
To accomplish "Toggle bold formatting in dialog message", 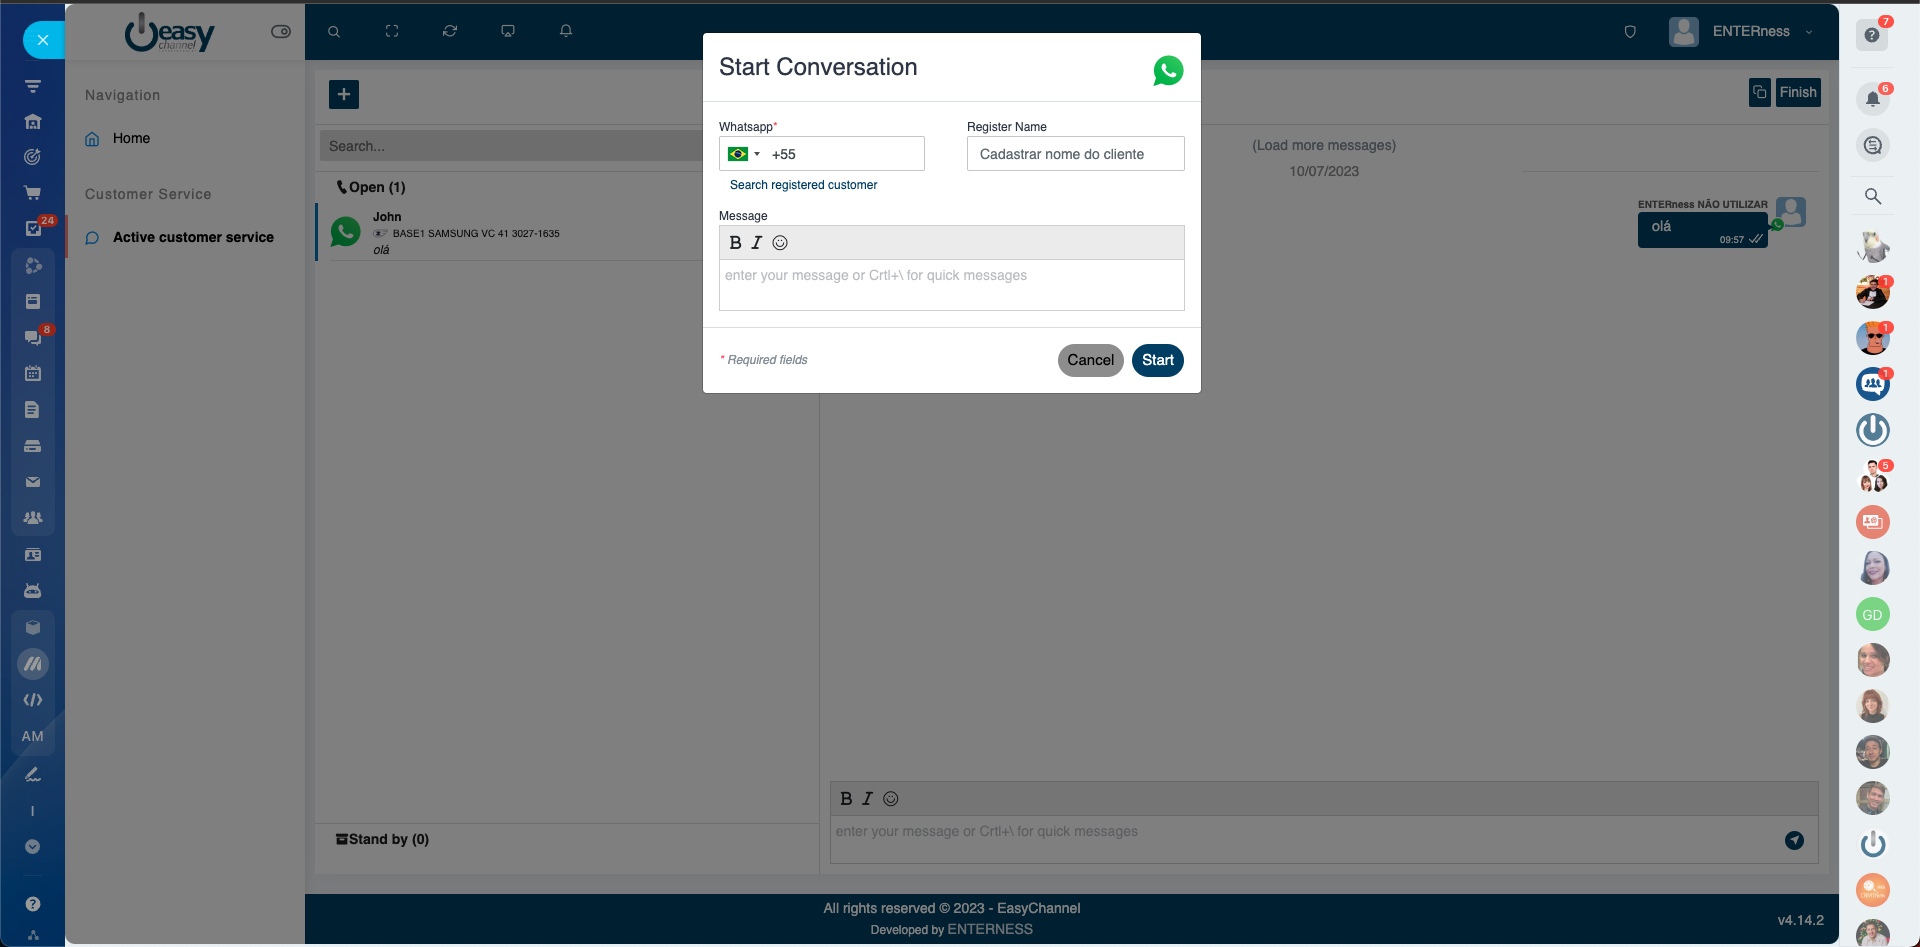I will pos(735,243).
